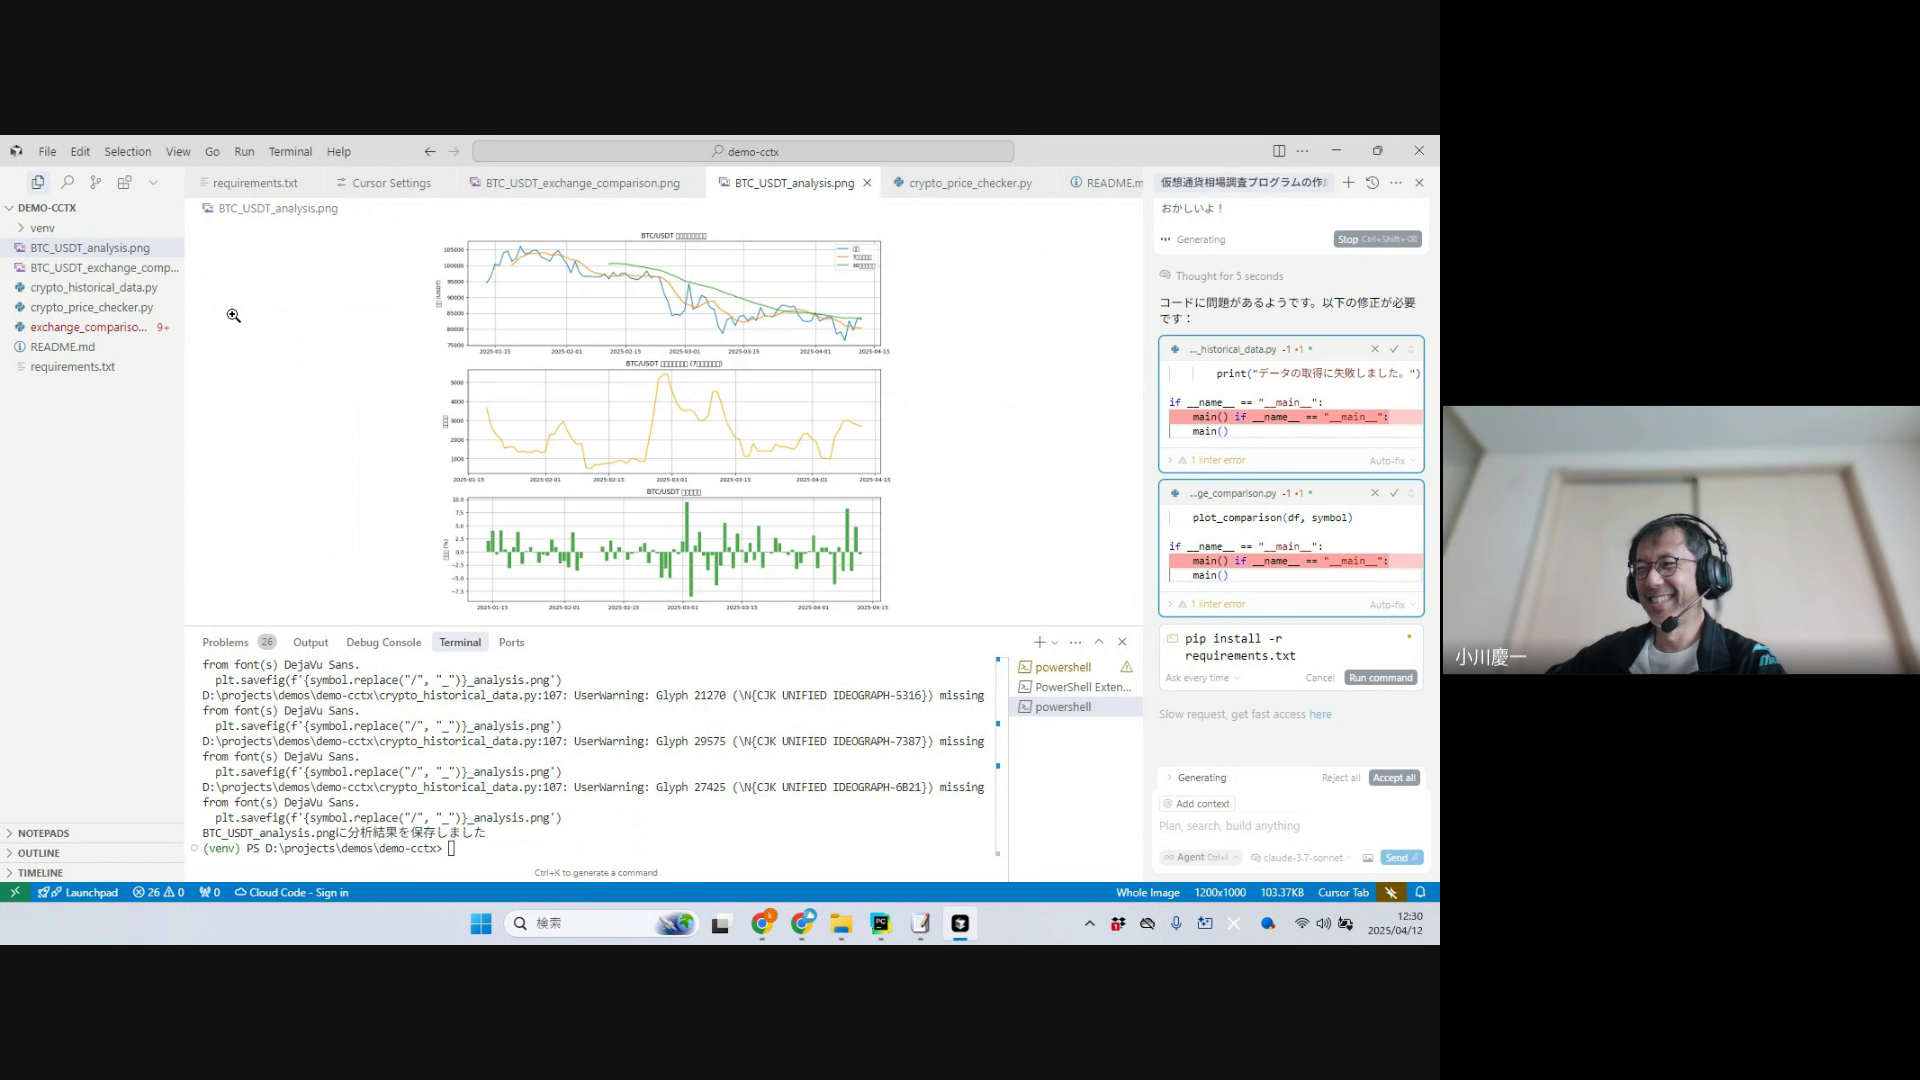
Task: Open the claude-3.7-sonnet model dropdown
Action: (x=1302, y=858)
